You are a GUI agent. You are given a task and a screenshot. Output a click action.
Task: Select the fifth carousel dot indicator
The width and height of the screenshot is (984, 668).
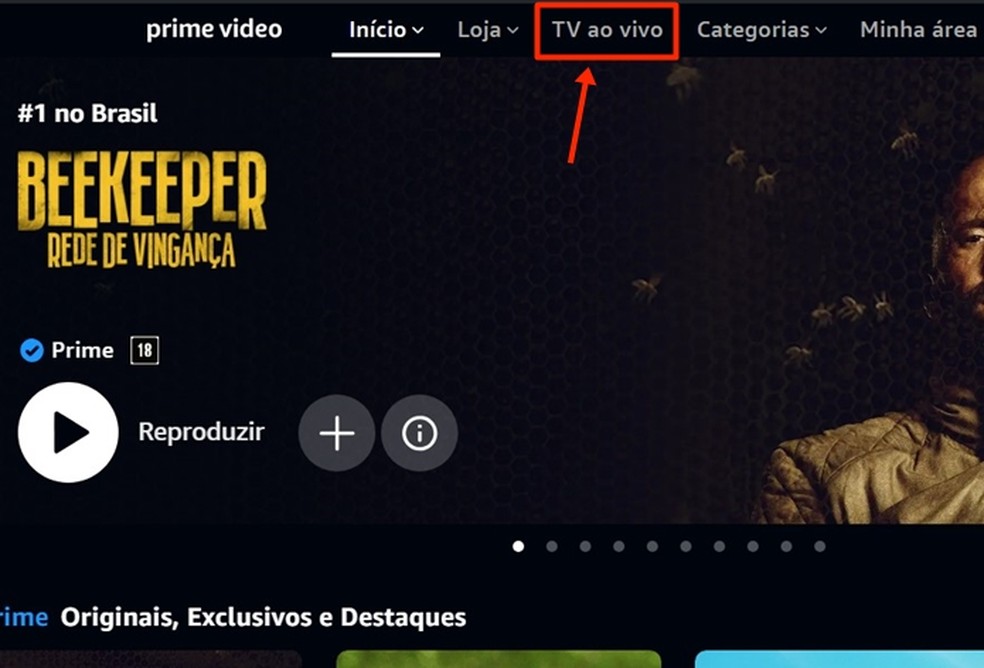pyautogui.click(x=652, y=546)
